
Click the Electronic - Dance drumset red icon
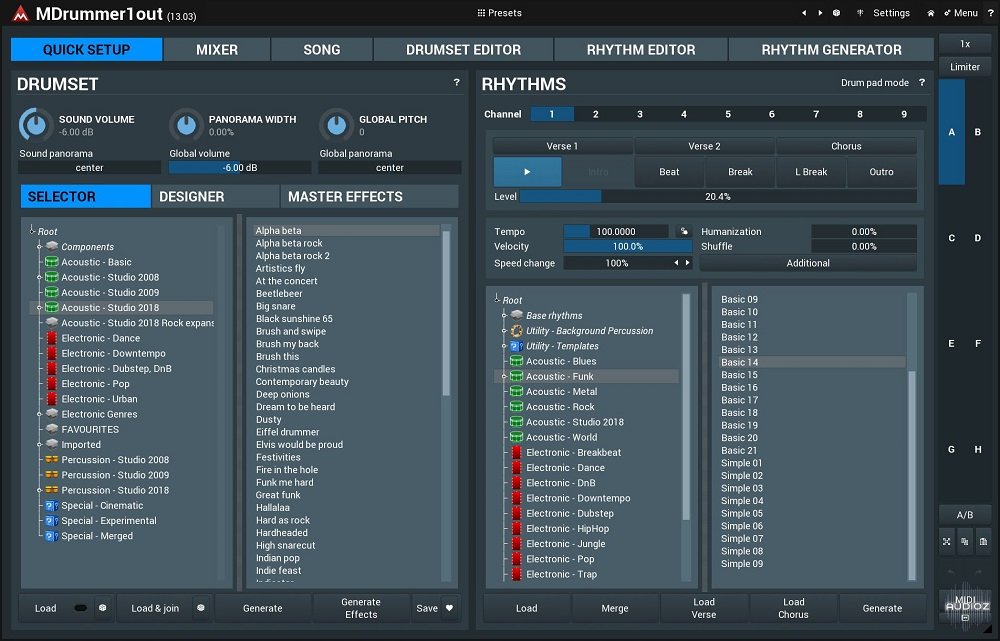coord(52,338)
